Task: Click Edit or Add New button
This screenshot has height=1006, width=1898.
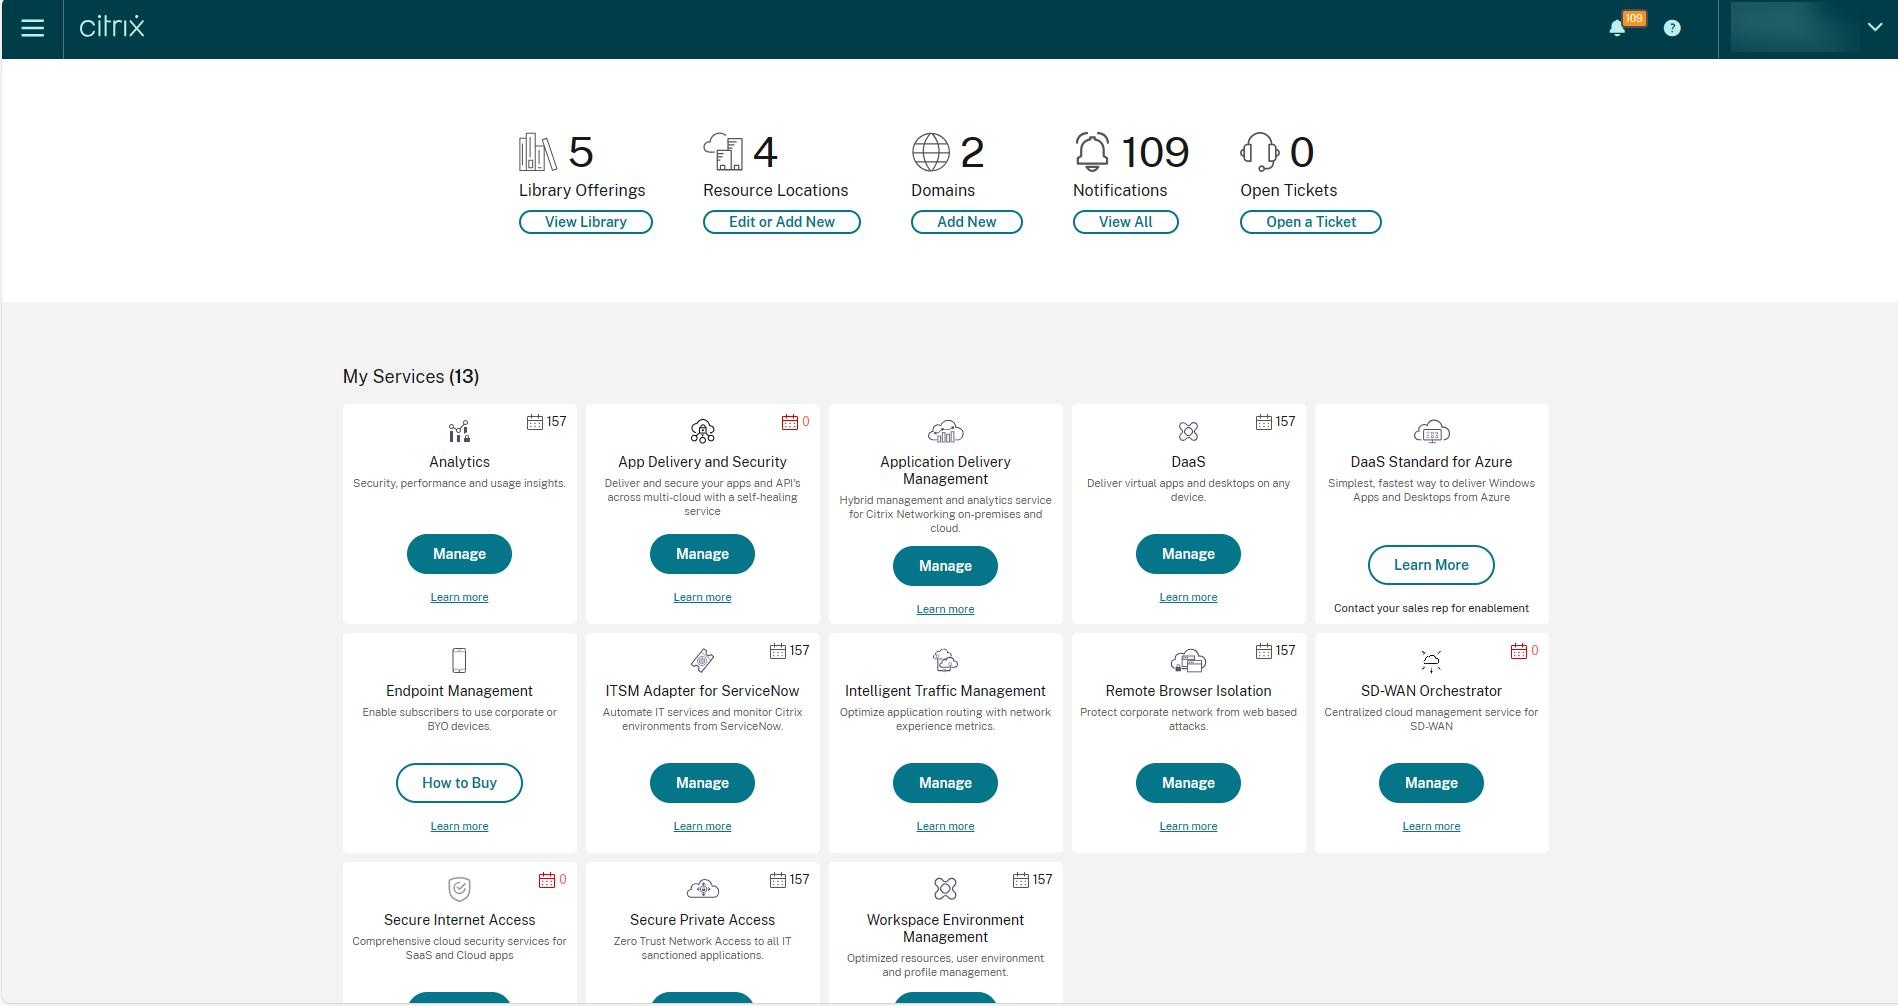Action: coord(782,222)
